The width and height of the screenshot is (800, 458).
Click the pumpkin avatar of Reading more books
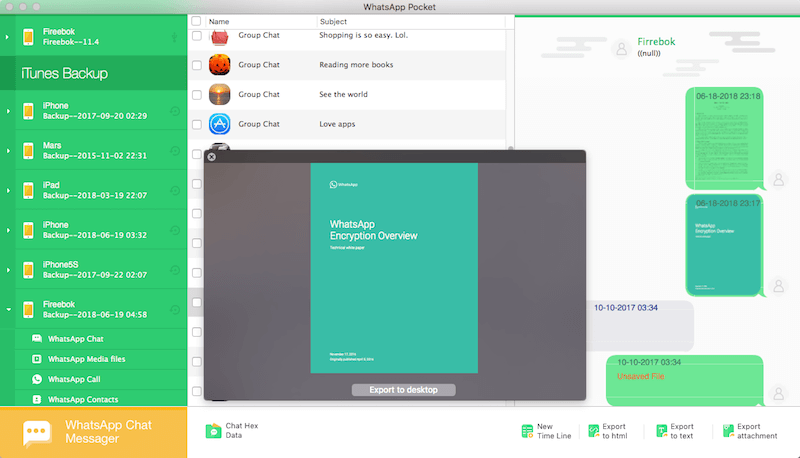[219, 65]
